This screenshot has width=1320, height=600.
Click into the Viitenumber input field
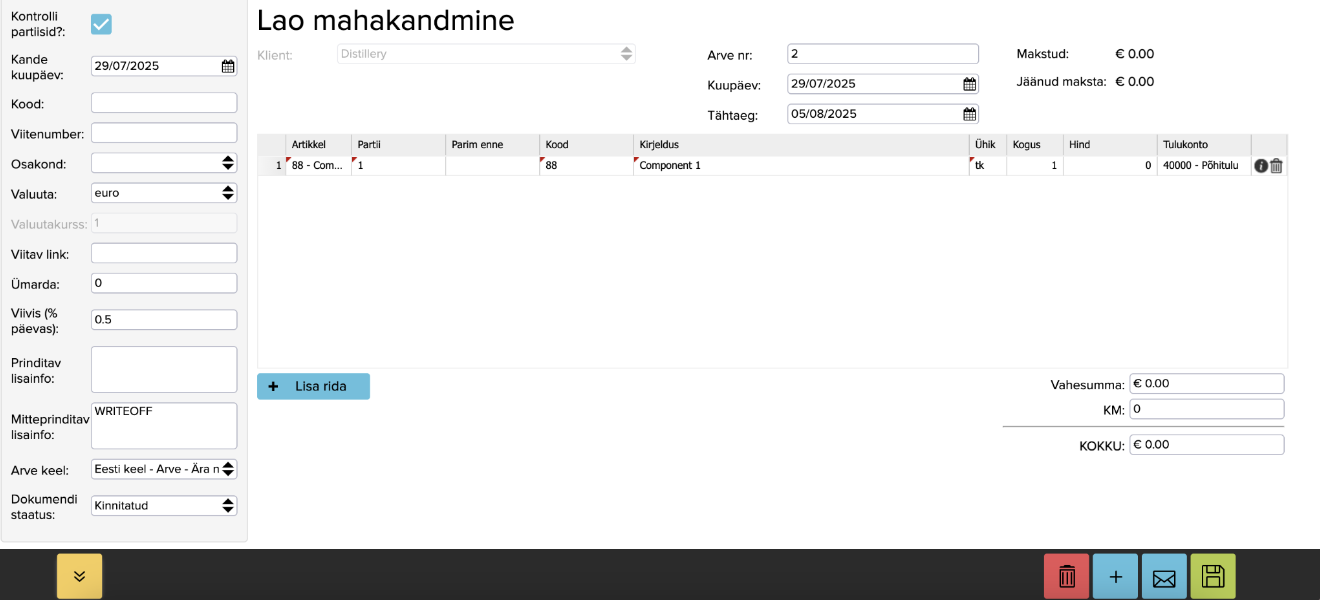coord(164,133)
